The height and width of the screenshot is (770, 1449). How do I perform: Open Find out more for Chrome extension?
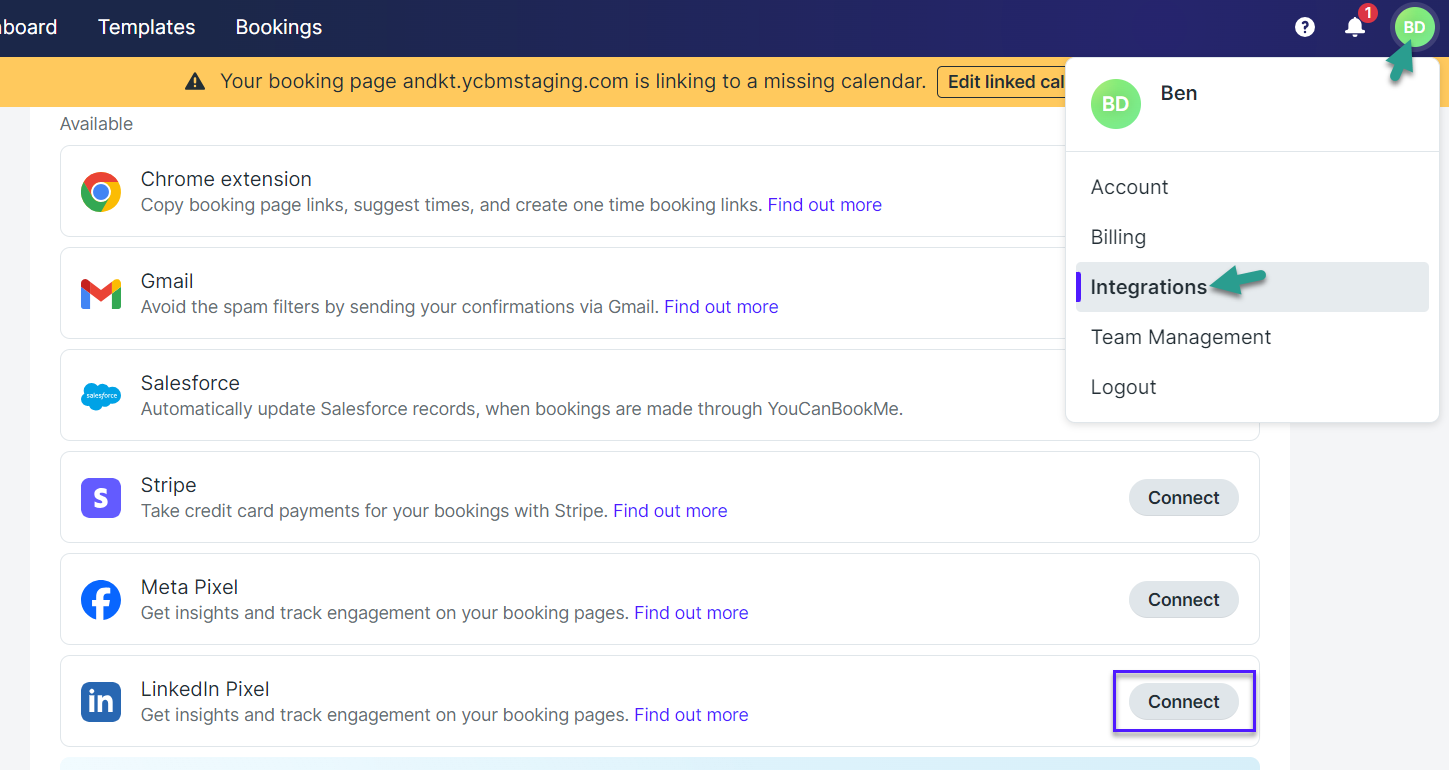825,205
